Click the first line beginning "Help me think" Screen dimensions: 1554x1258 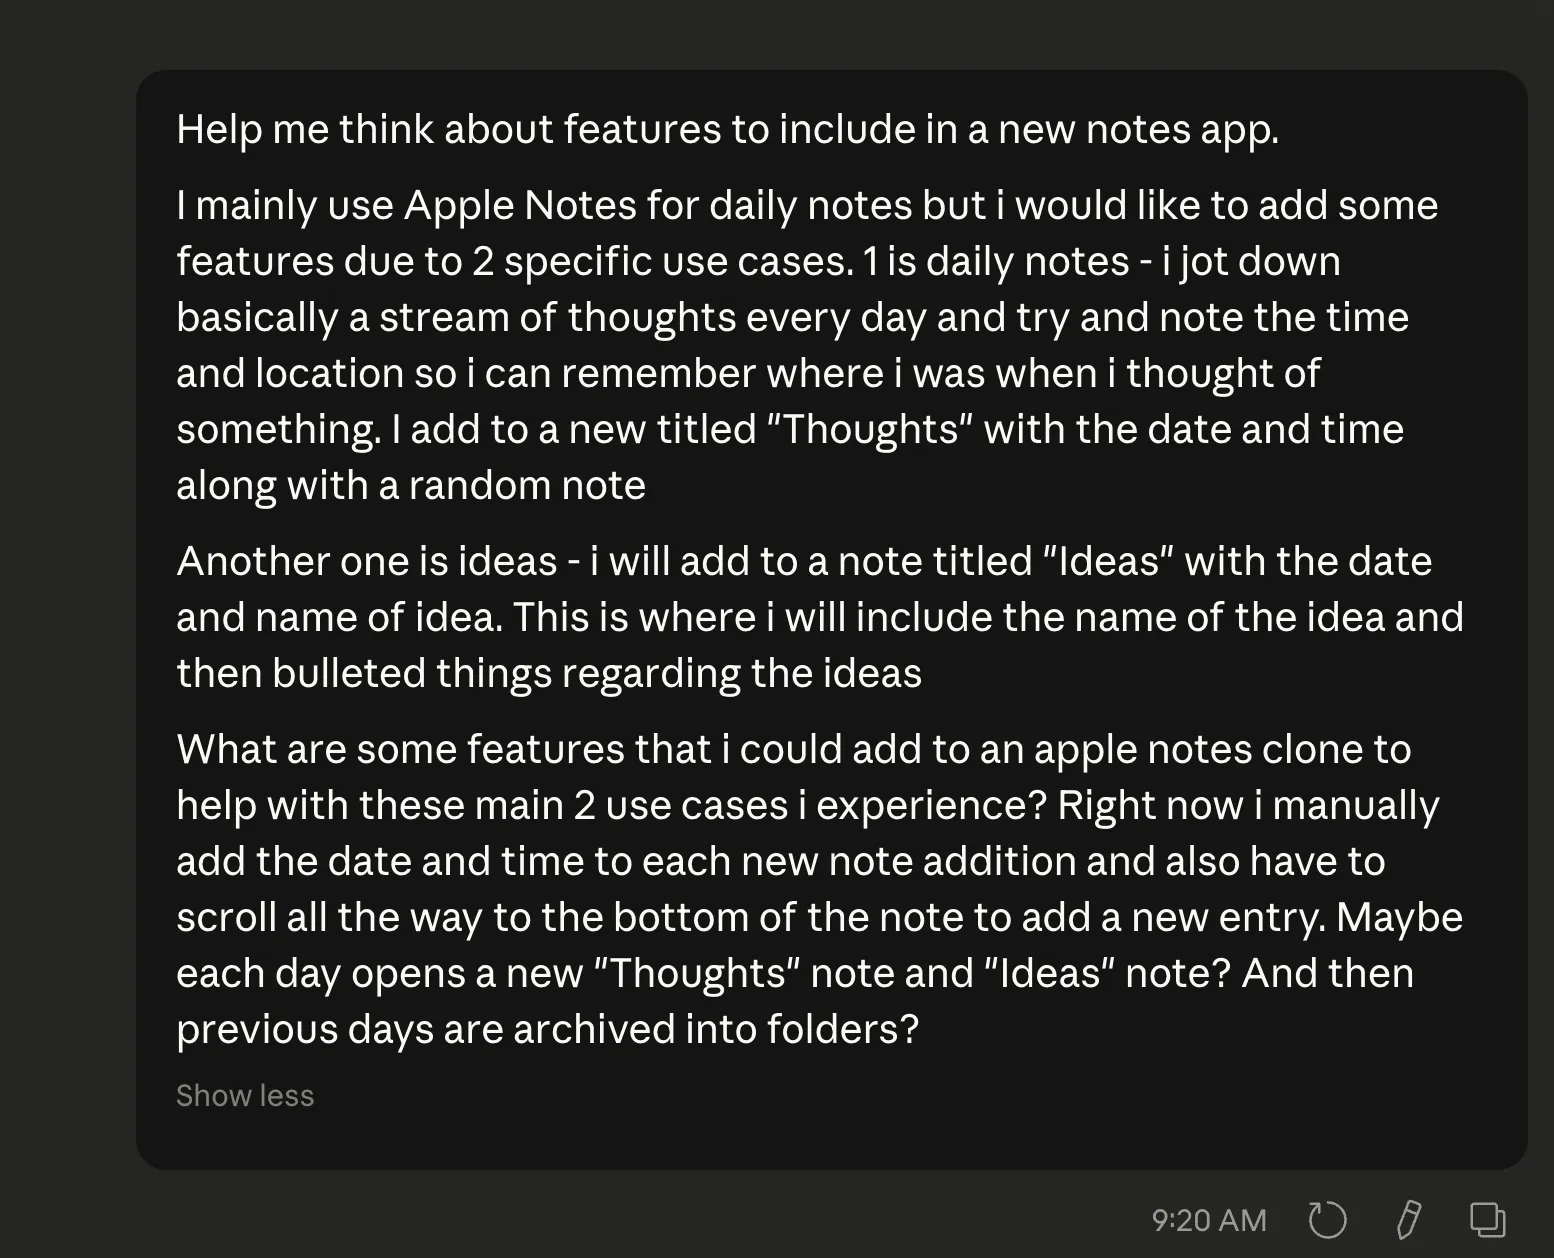[x=727, y=130]
